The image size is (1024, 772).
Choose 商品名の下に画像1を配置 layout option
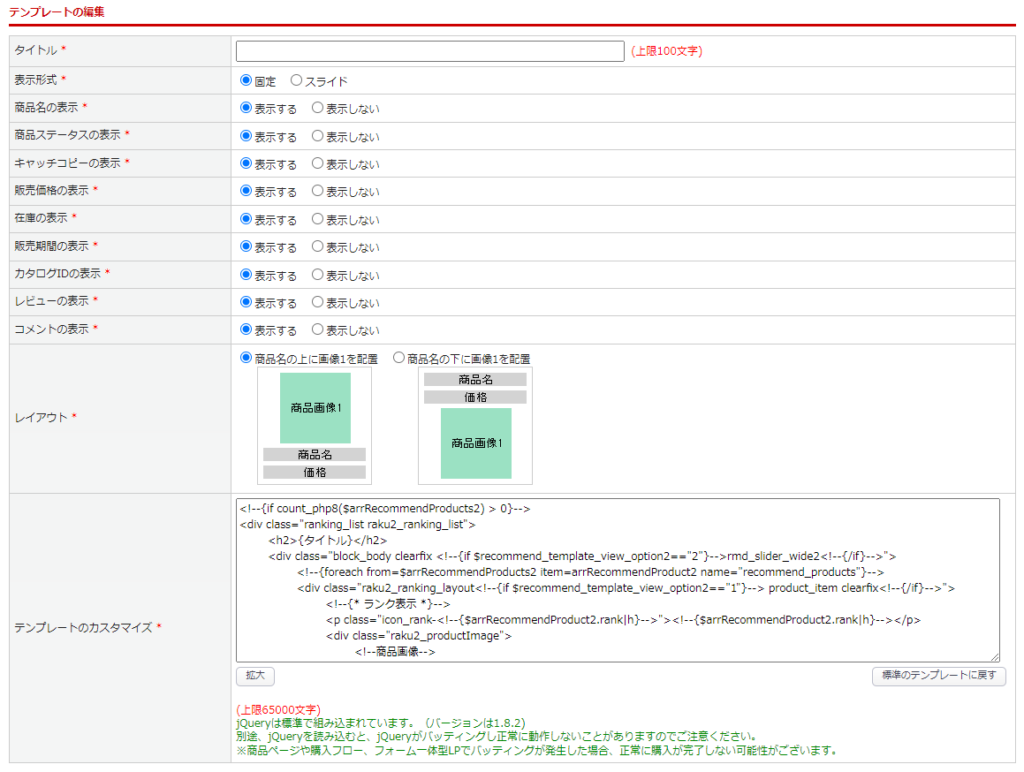(399, 357)
